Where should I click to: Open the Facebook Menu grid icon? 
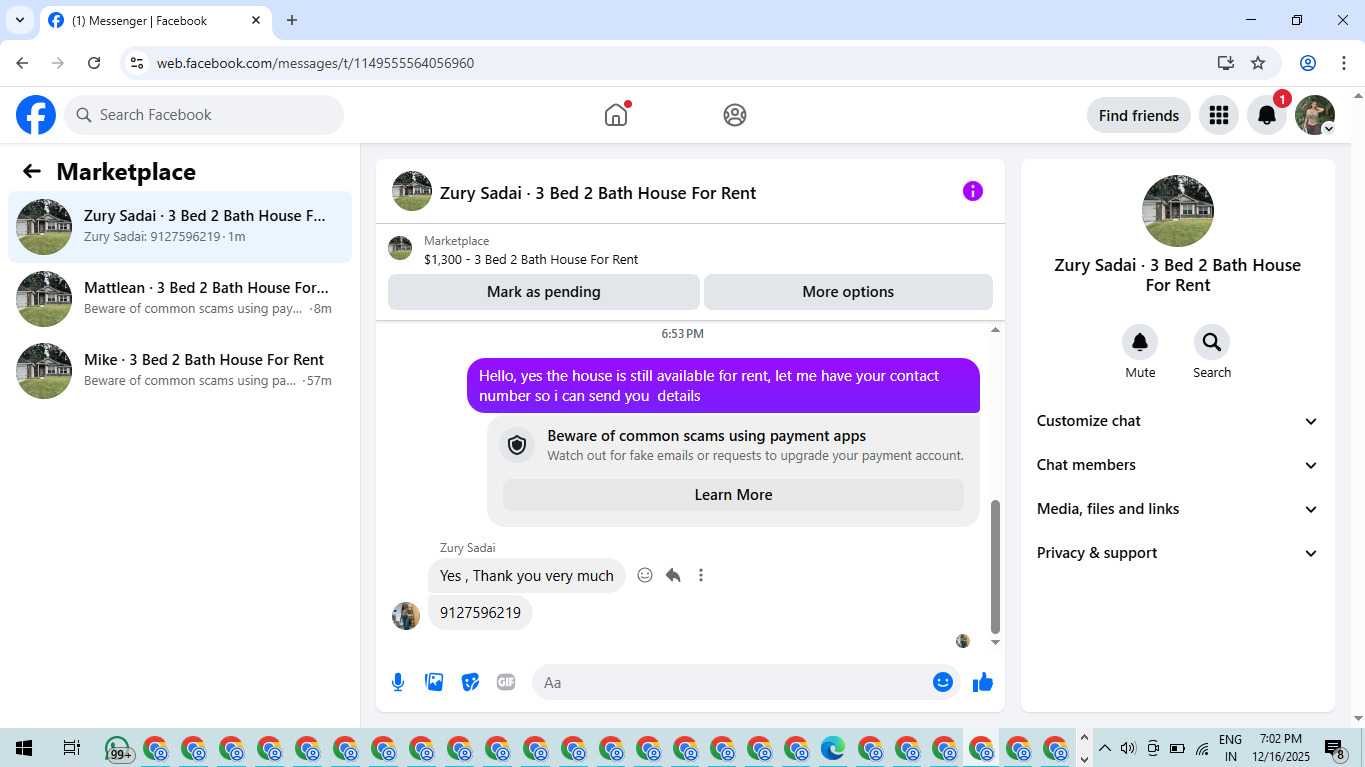tap(1218, 115)
